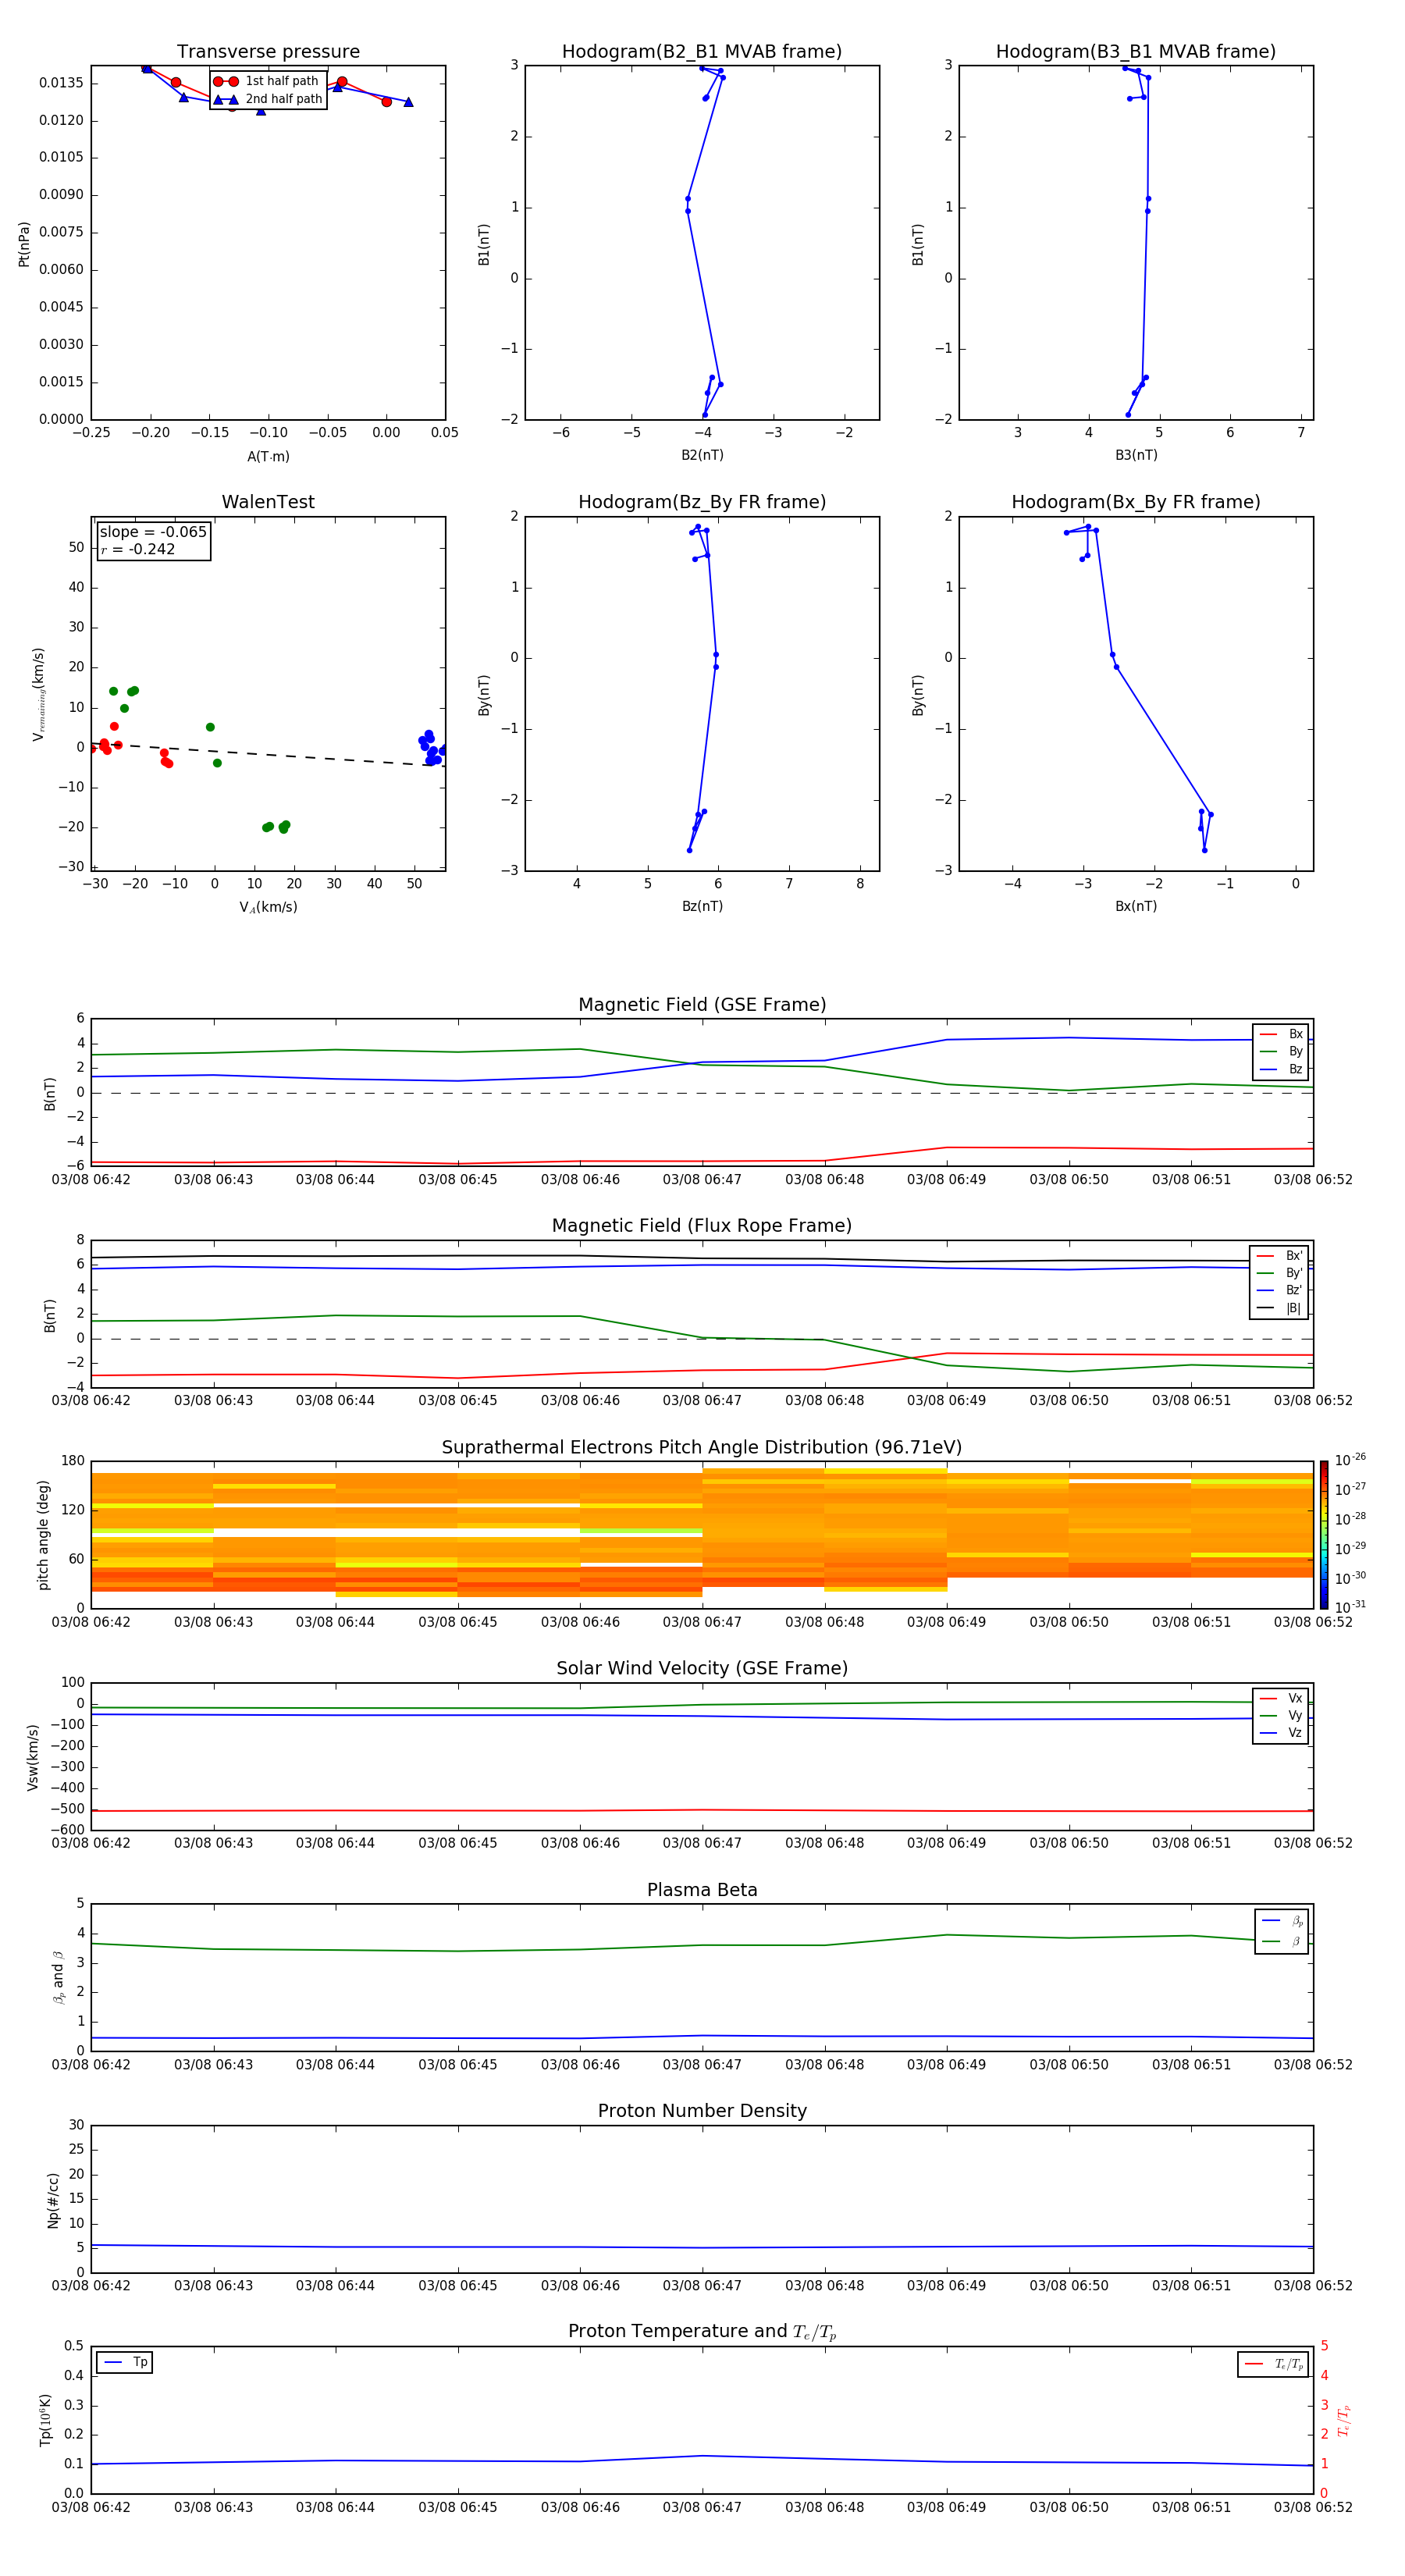Click the 'WalenTest' plot title
The image size is (1405, 2576).
click(268, 502)
